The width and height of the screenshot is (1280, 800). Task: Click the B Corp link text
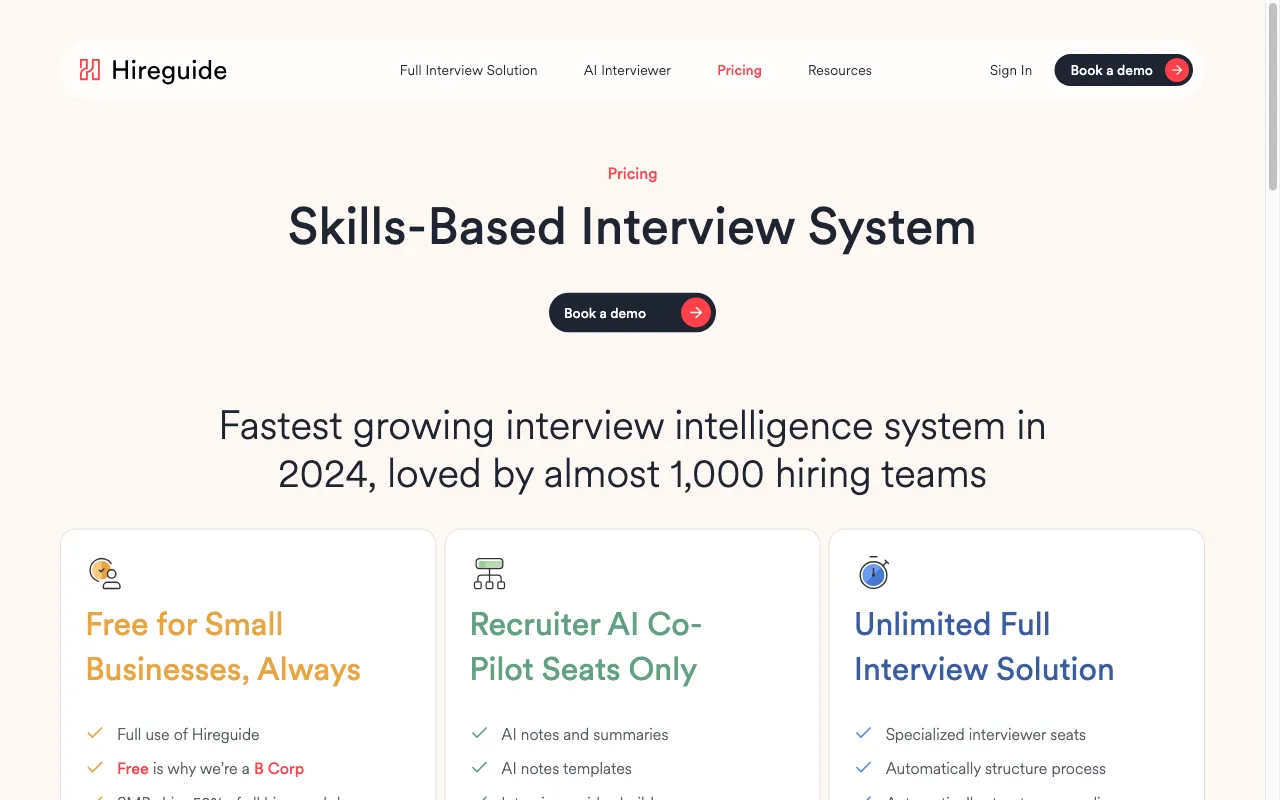coord(279,768)
